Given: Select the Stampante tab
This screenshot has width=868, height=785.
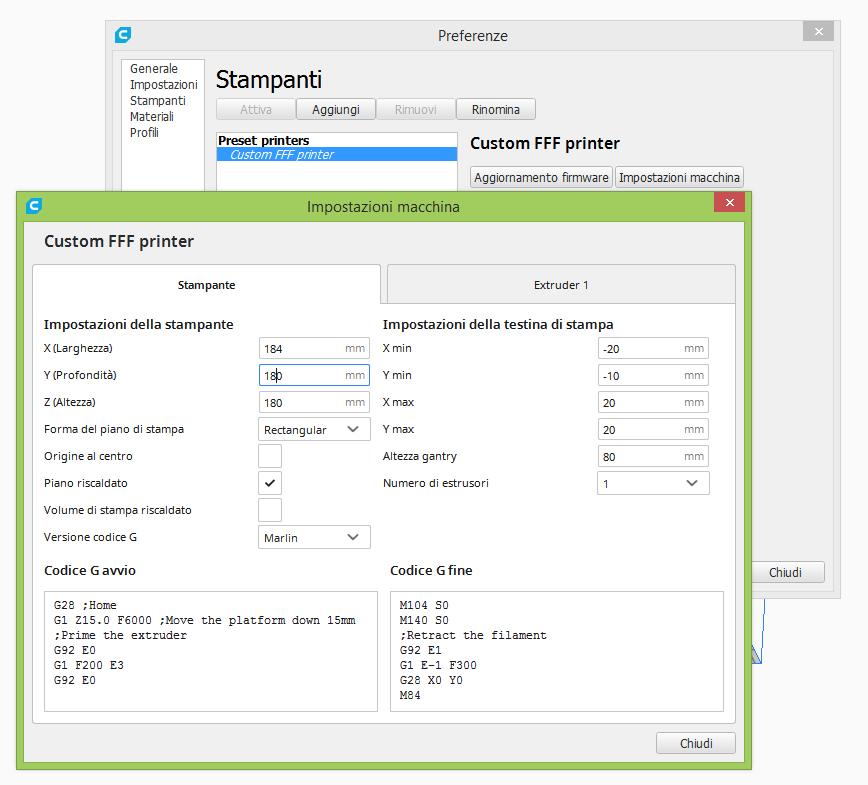Looking at the screenshot, I should click(x=207, y=285).
